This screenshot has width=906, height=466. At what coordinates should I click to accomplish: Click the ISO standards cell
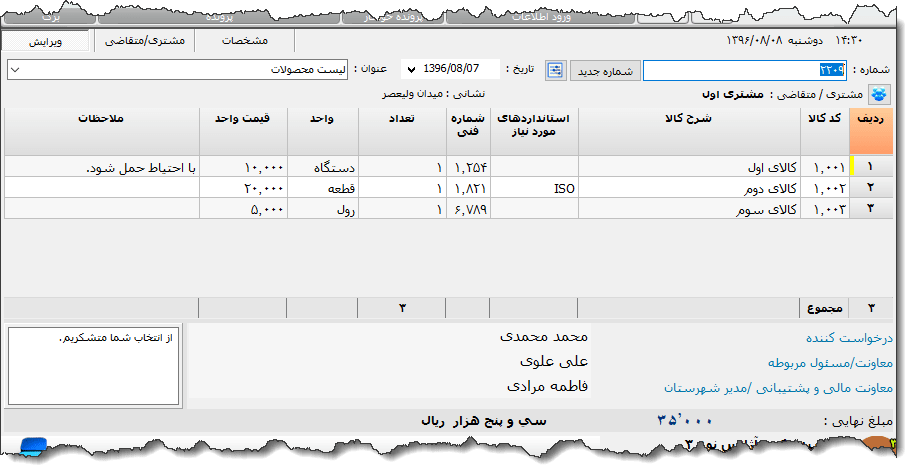[x=534, y=187]
